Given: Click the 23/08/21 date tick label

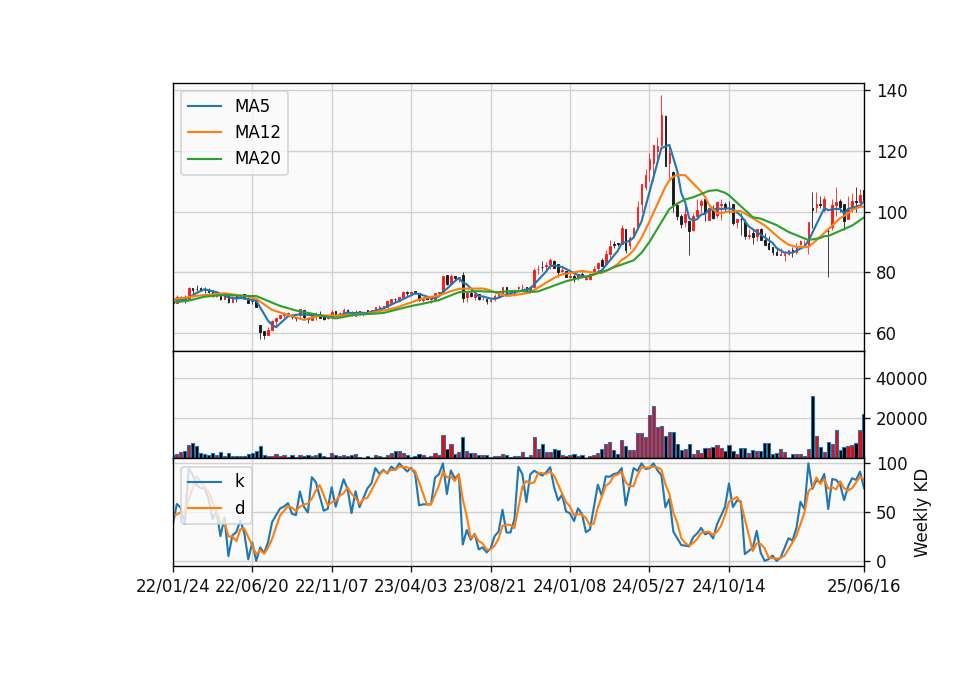Looking at the screenshot, I should (x=490, y=587).
